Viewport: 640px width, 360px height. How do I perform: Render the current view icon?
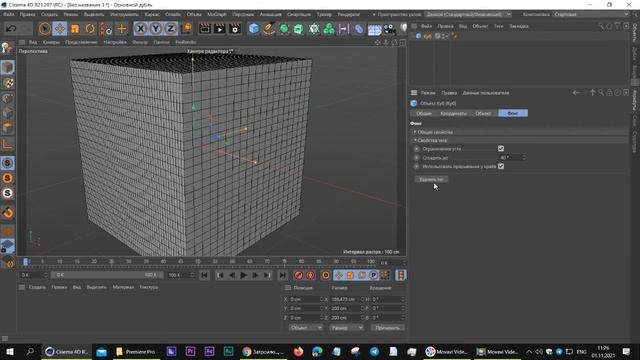pos(205,29)
